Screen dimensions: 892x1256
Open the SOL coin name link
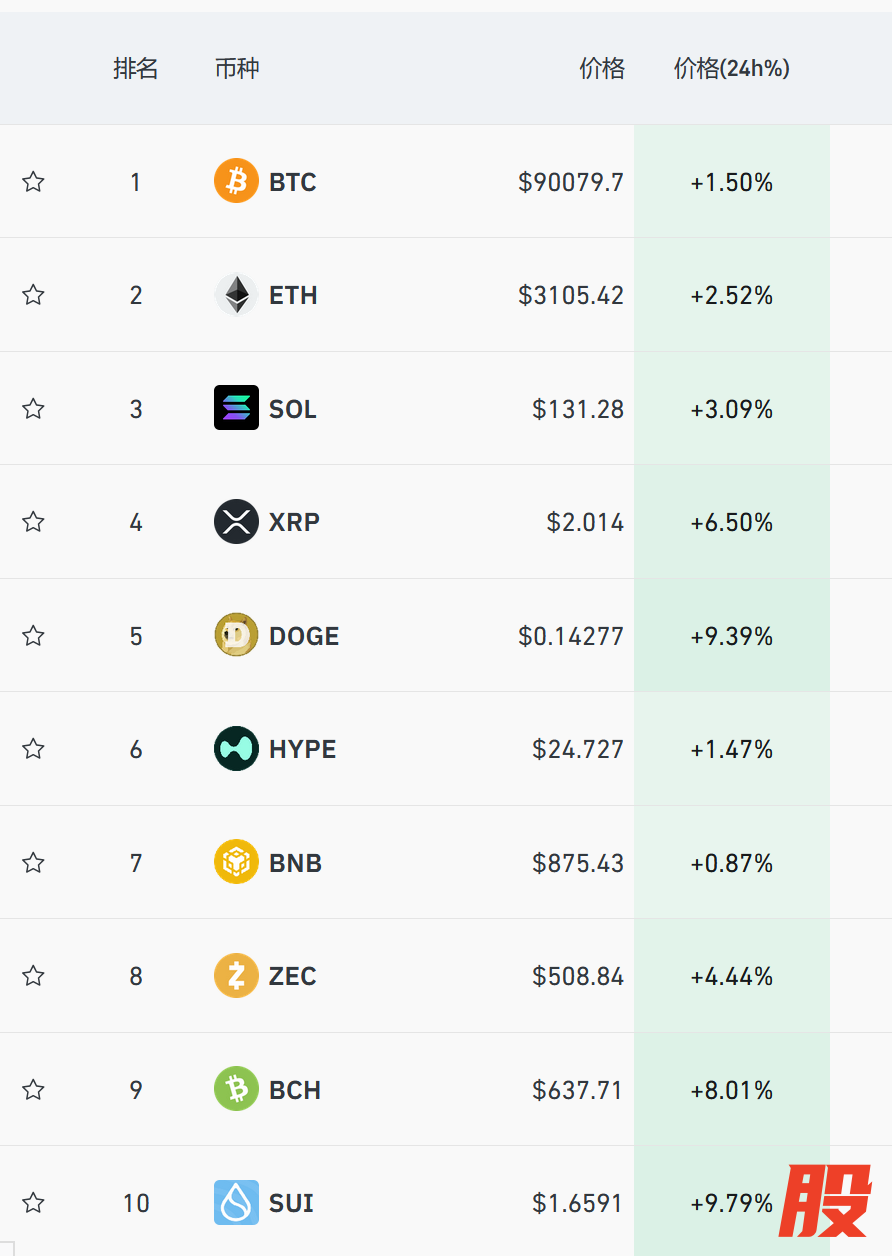293,409
